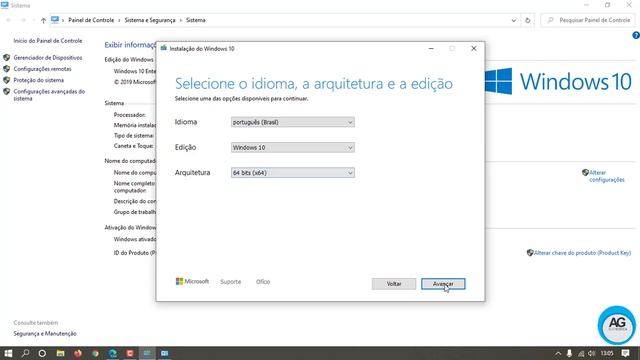Viewport: 640px width, 360px height.
Task: Open Configurações remotas link
Action: [x=42, y=69]
